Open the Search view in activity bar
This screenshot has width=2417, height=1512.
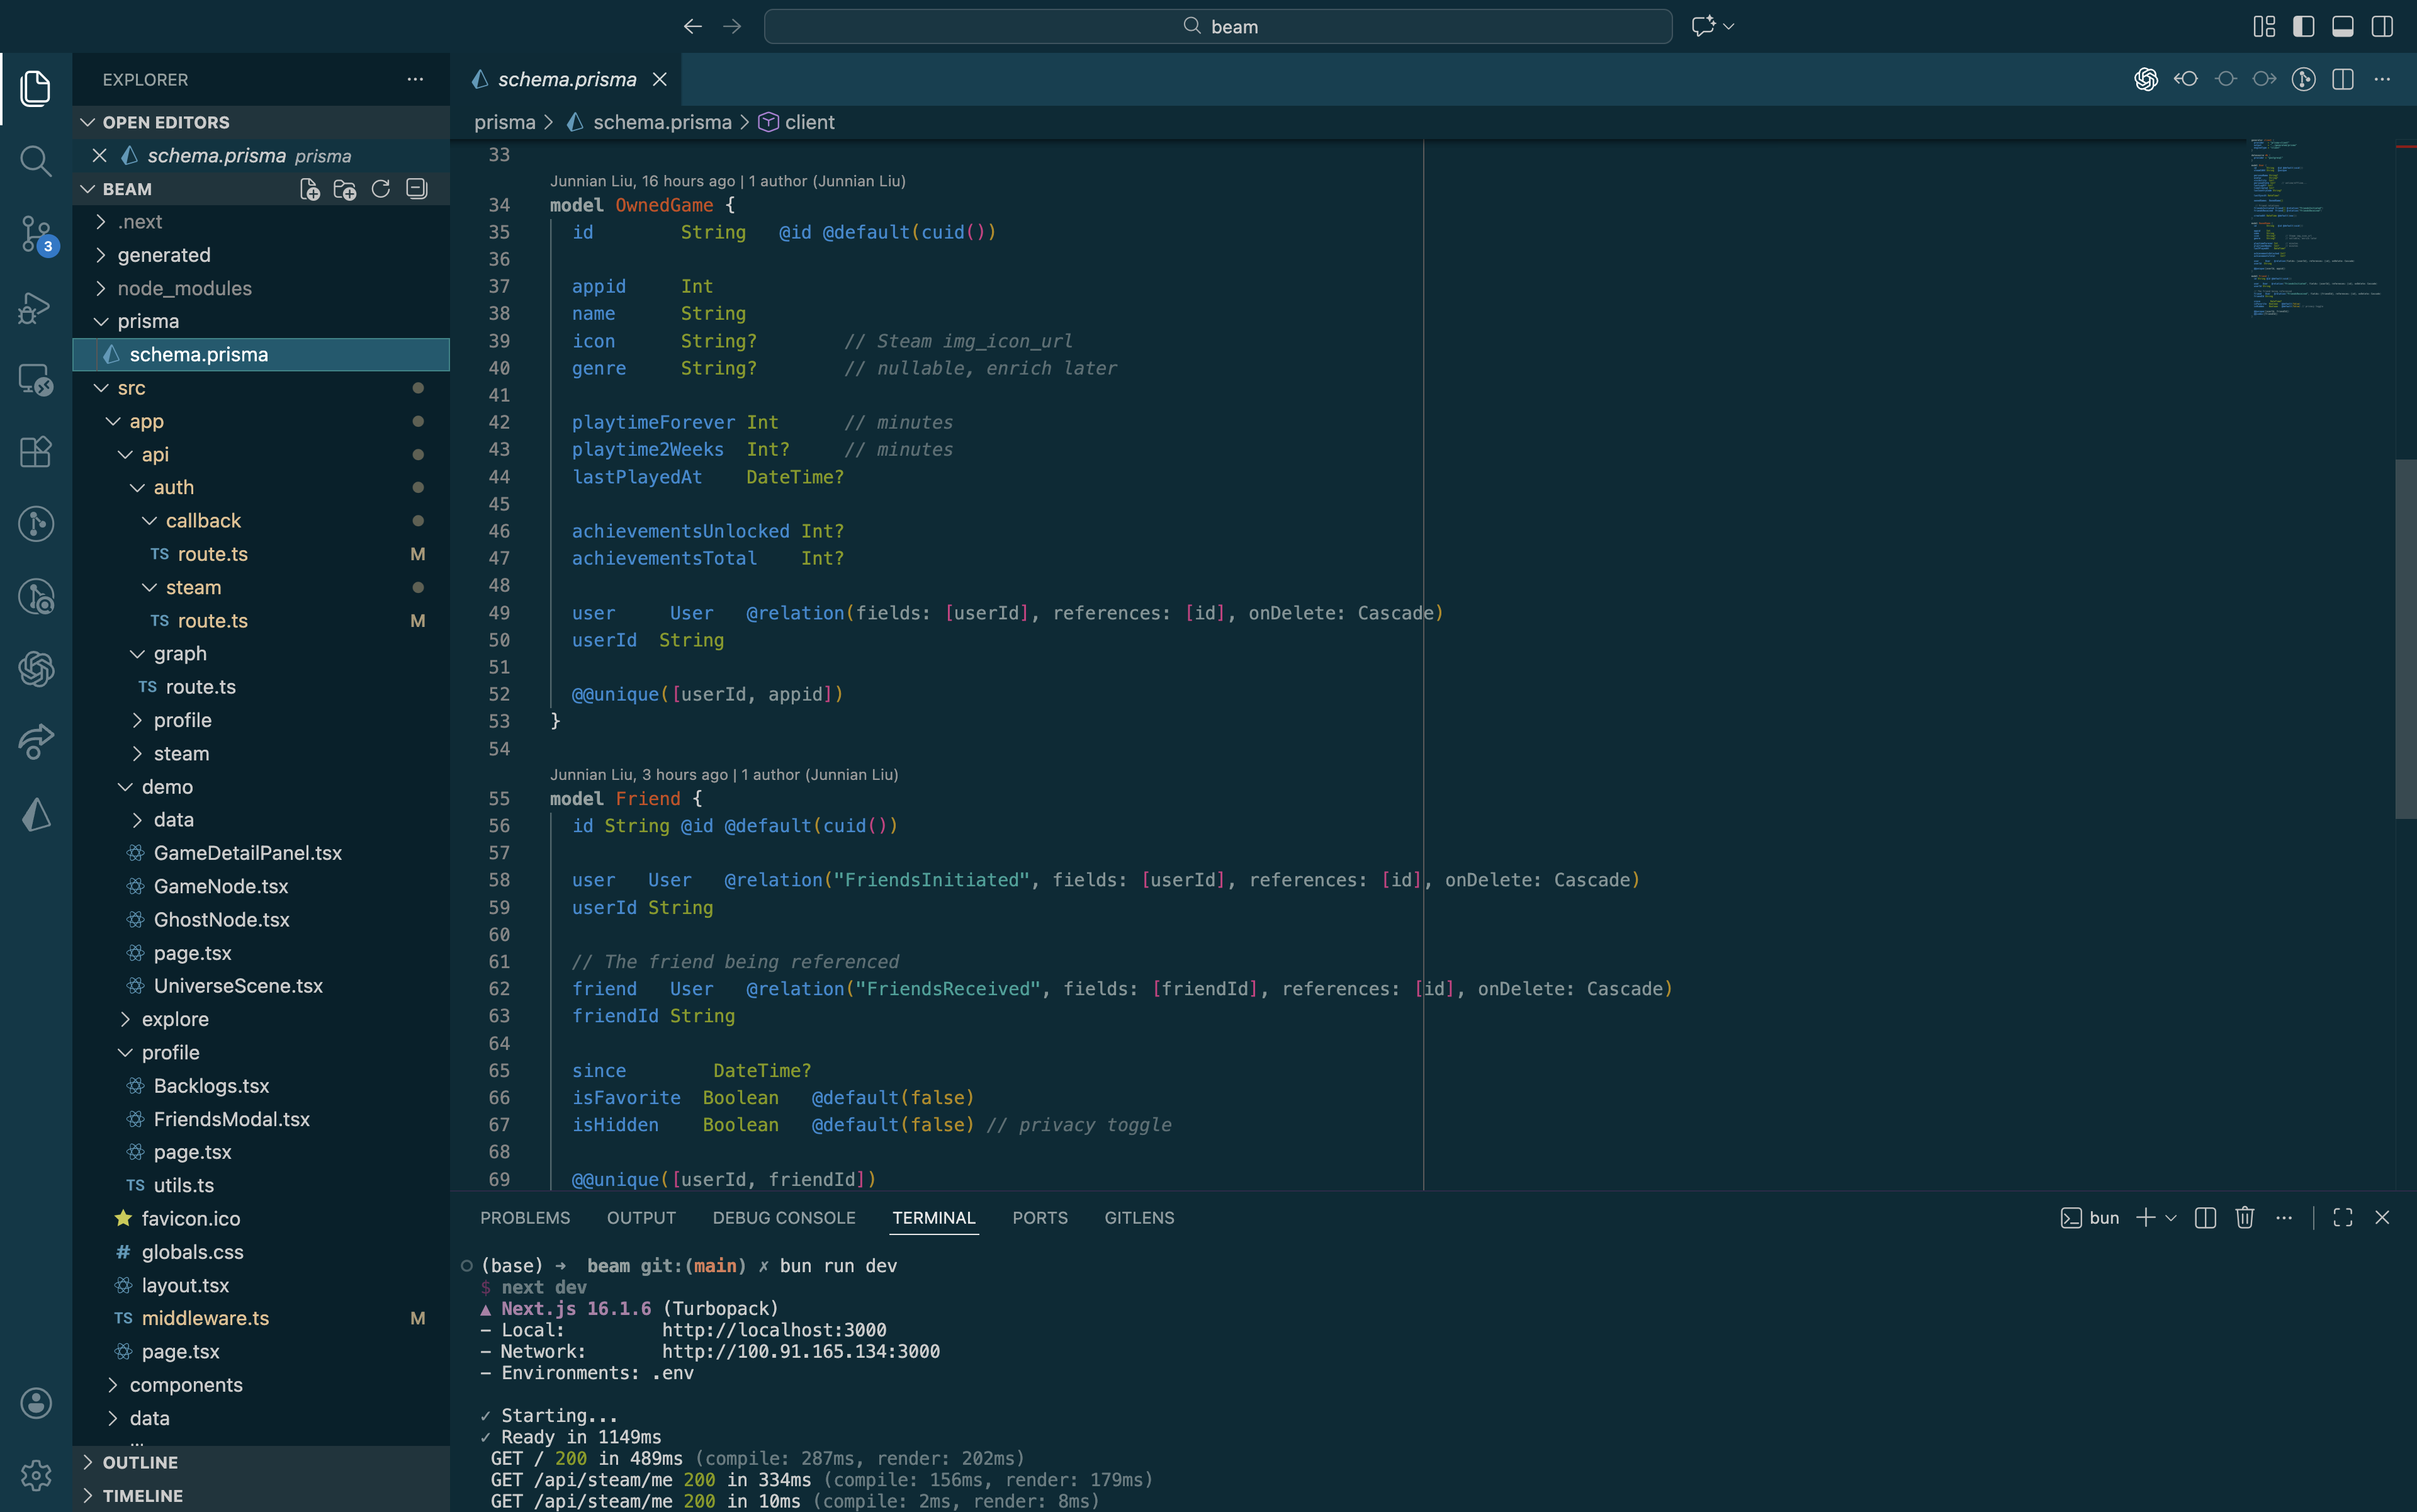[x=35, y=161]
